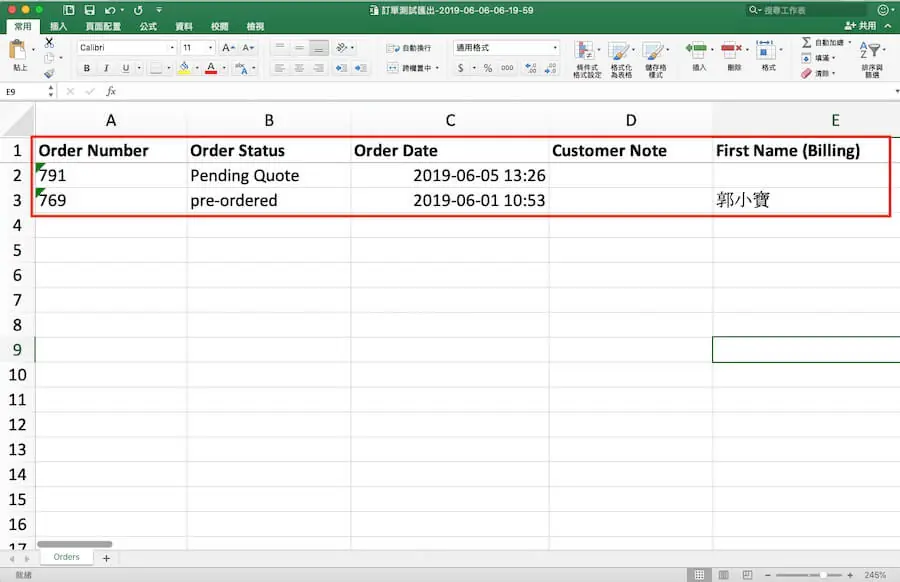This screenshot has width=900, height=582.
Task: Click the Undo arrow icon
Action: point(110,10)
